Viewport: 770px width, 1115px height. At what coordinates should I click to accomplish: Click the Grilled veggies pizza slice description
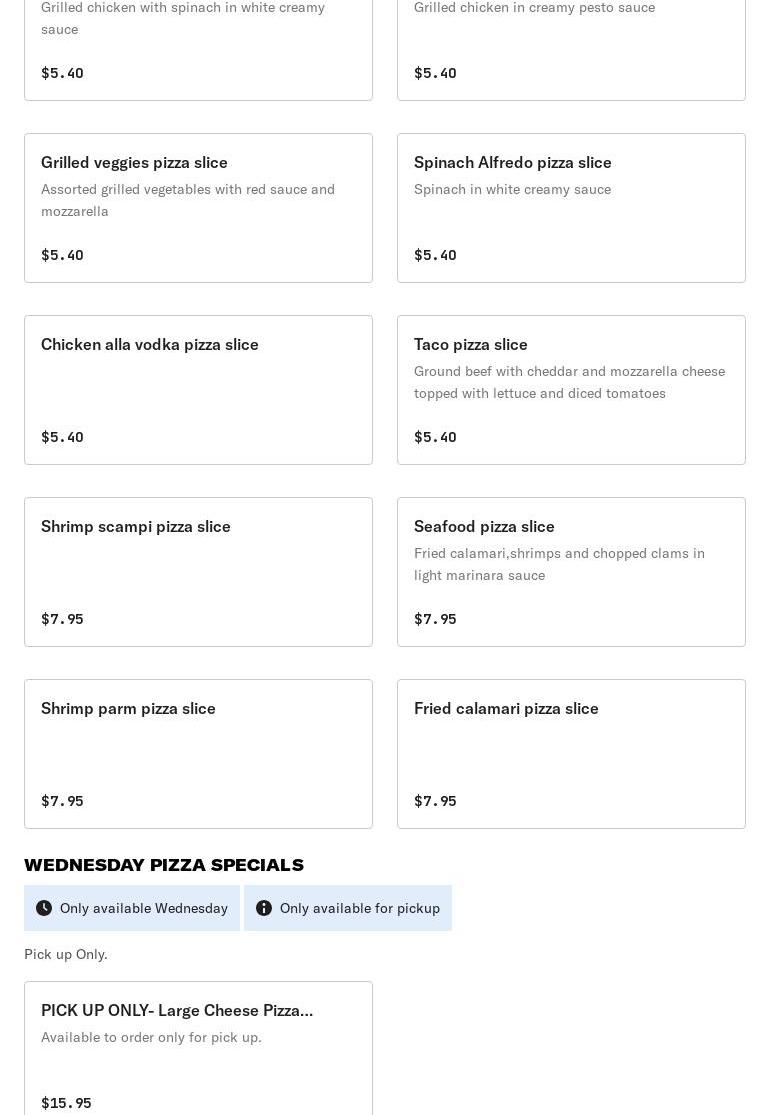pos(188,200)
